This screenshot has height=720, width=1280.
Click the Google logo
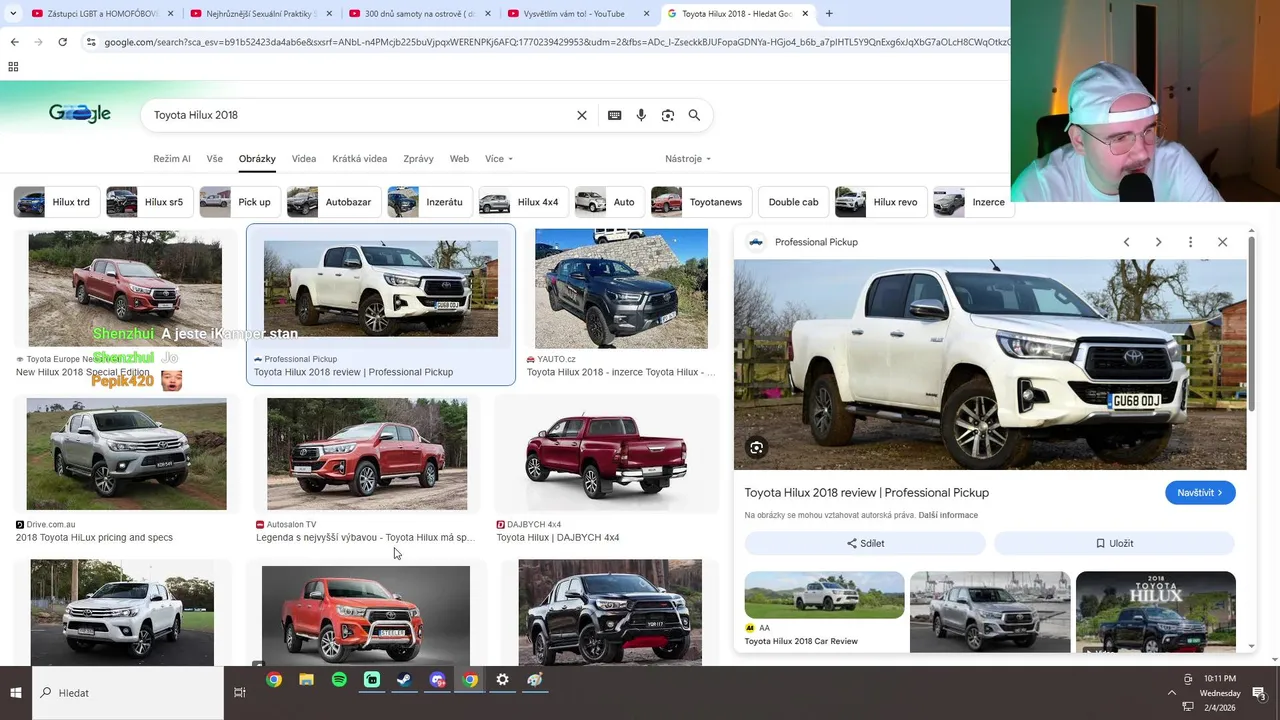coord(80,114)
